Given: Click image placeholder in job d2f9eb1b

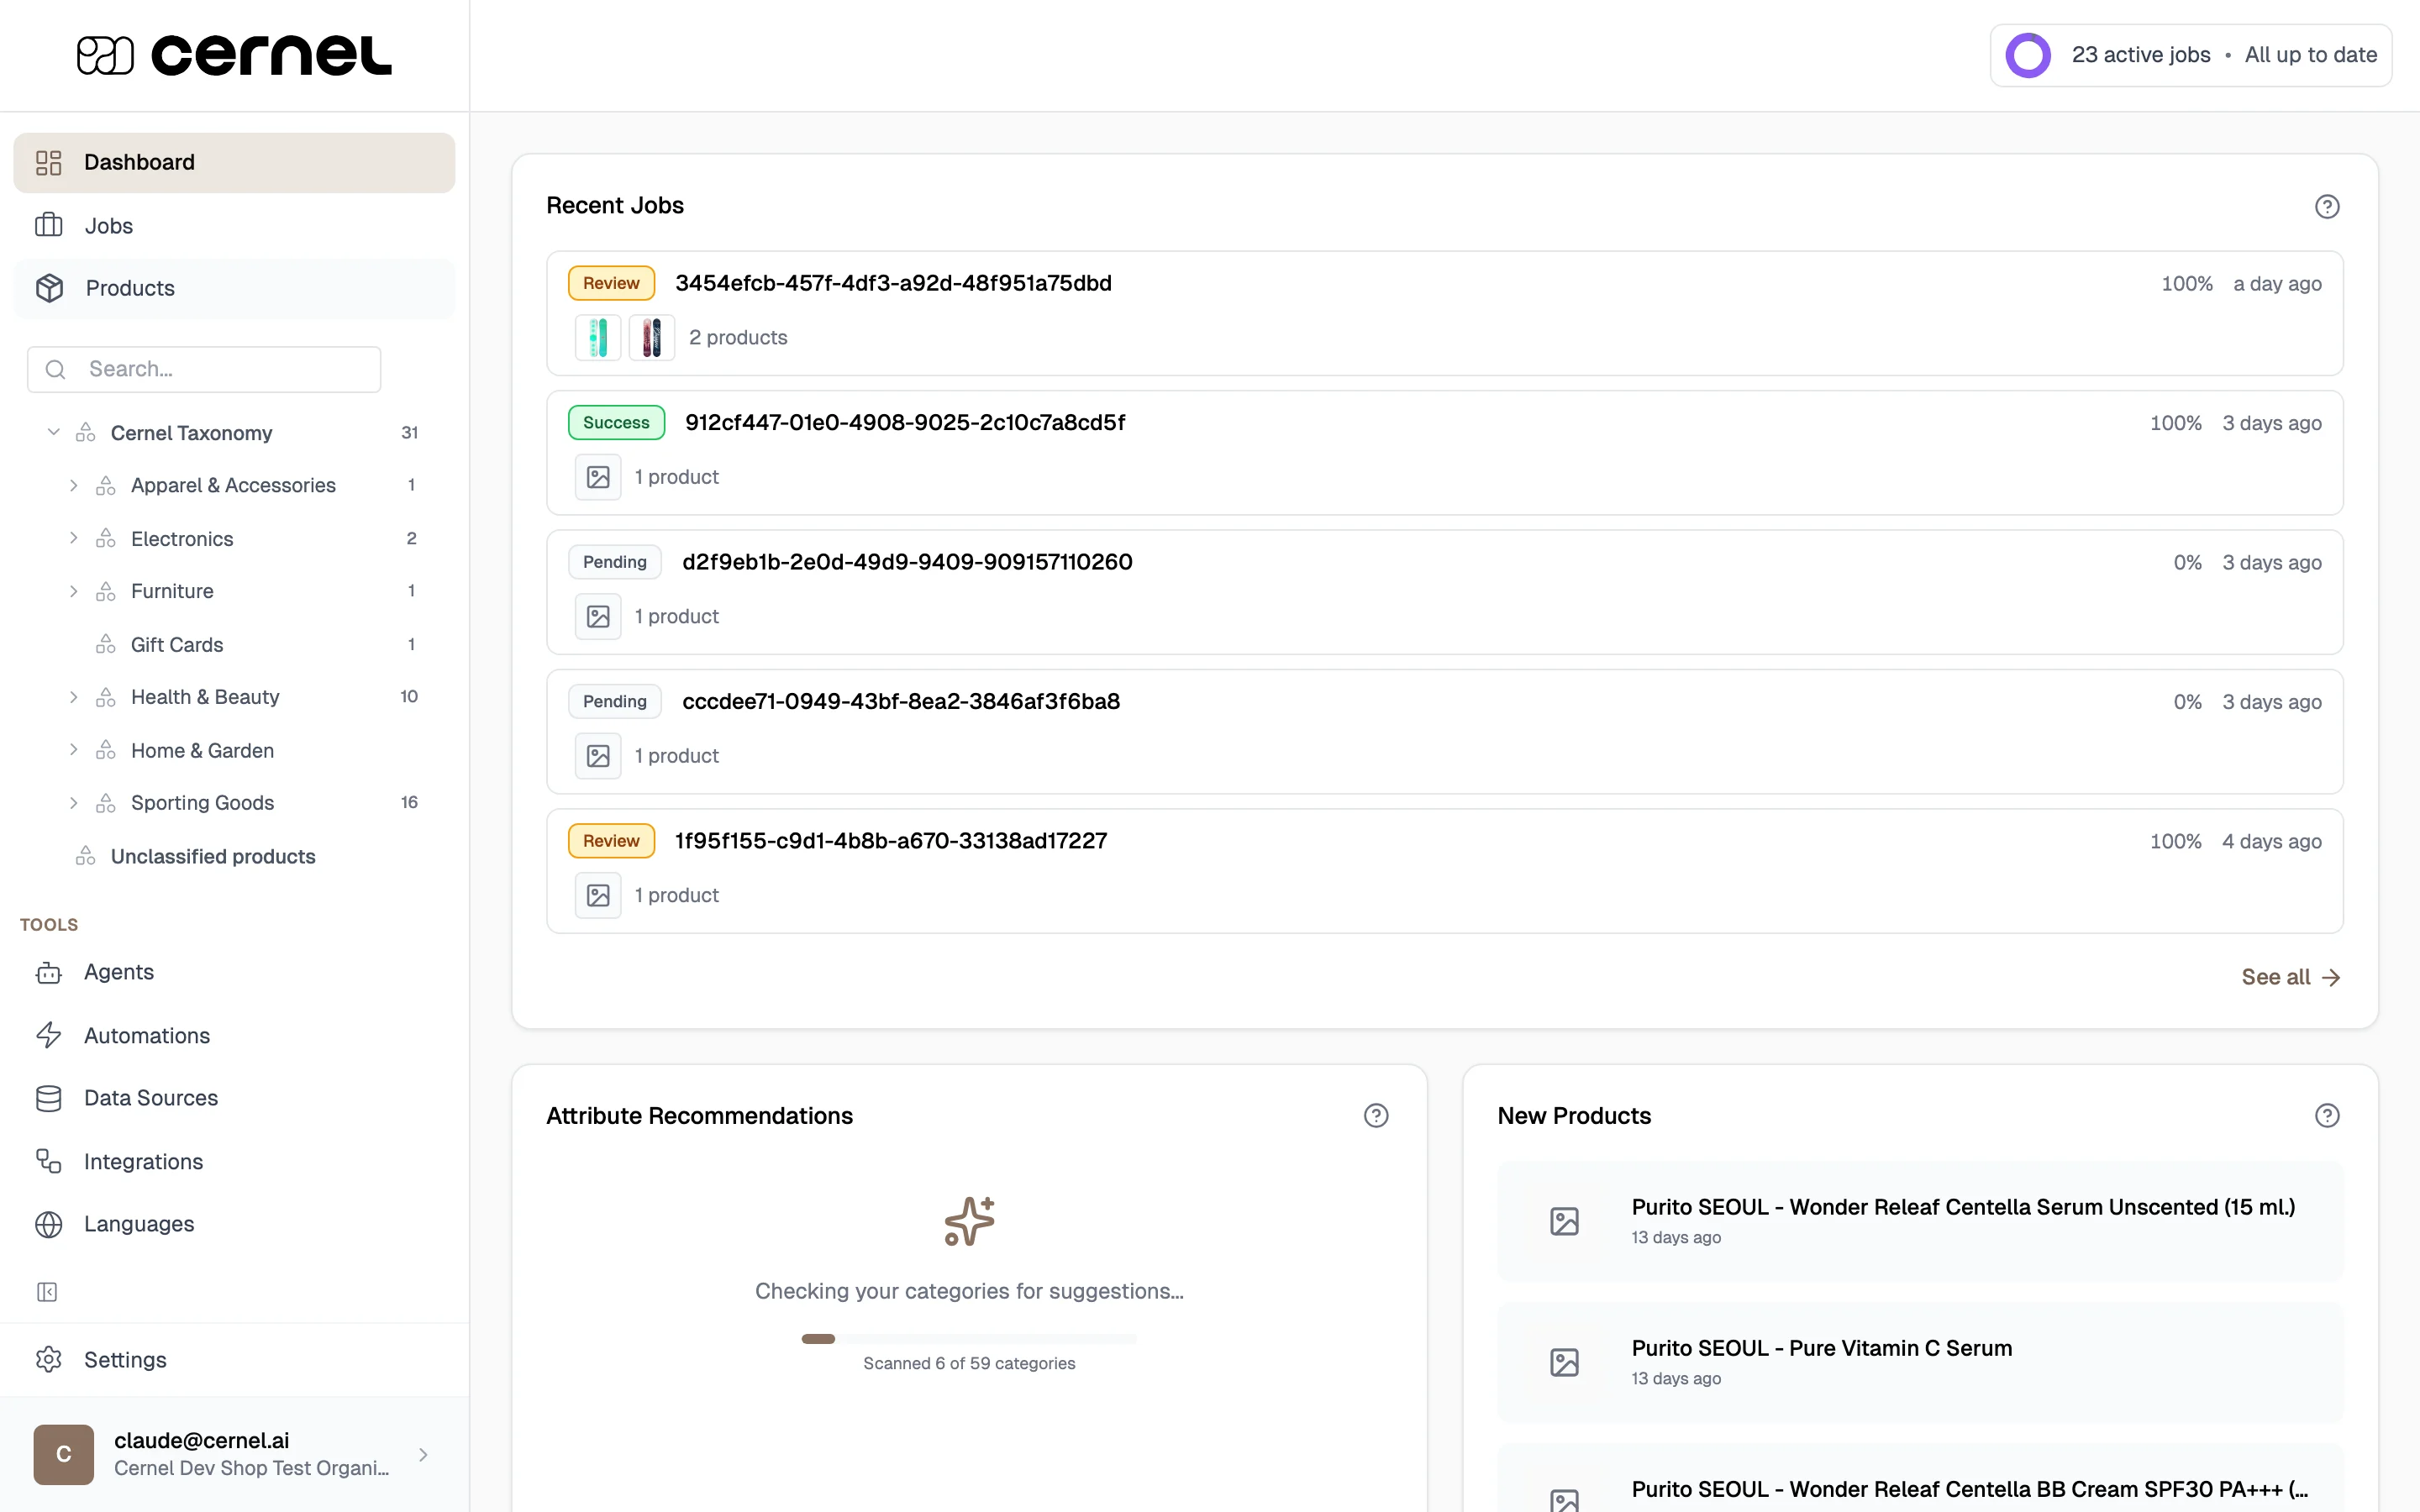Looking at the screenshot, I should [x=598, y=617].
